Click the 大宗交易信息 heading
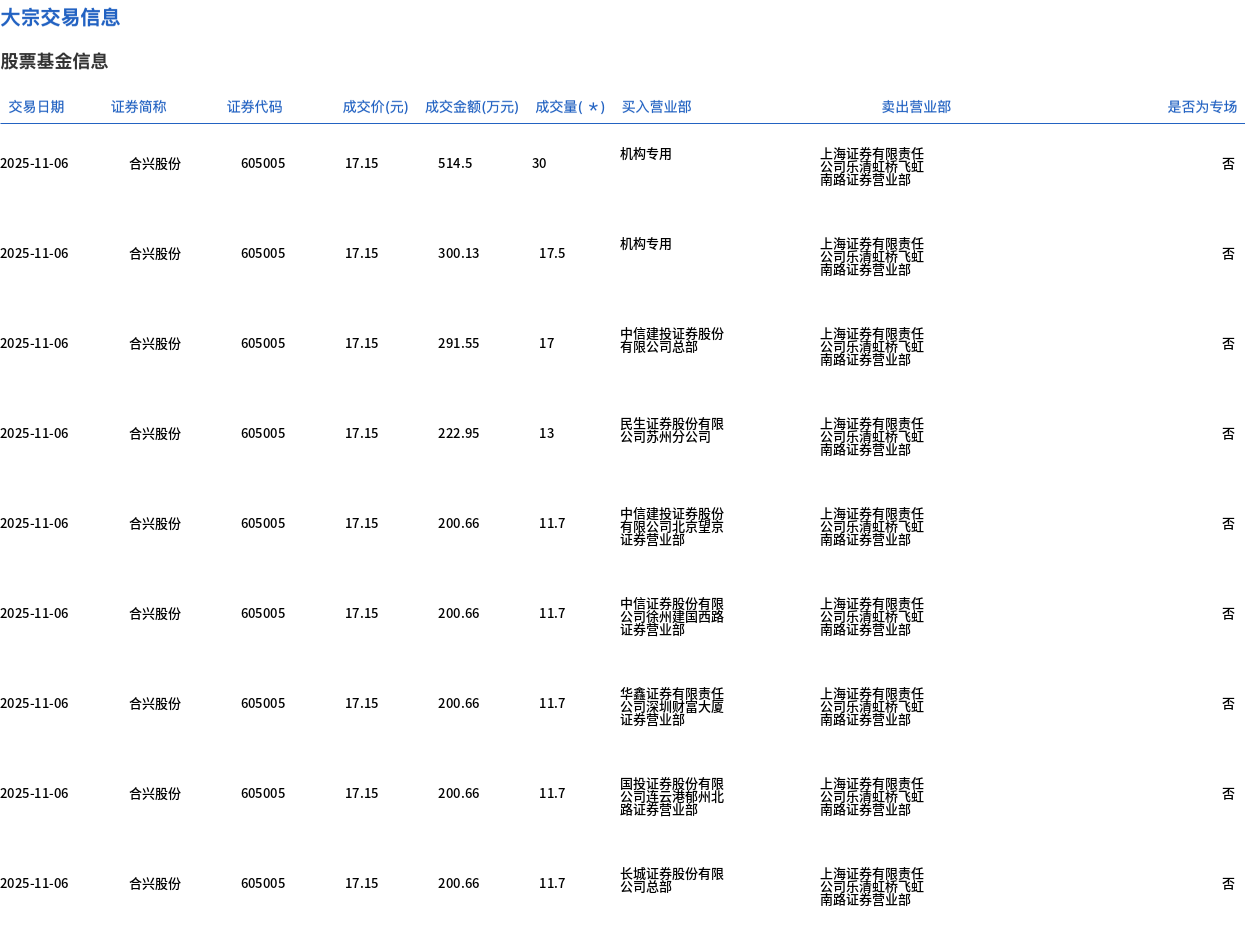 tap(60, 17)
